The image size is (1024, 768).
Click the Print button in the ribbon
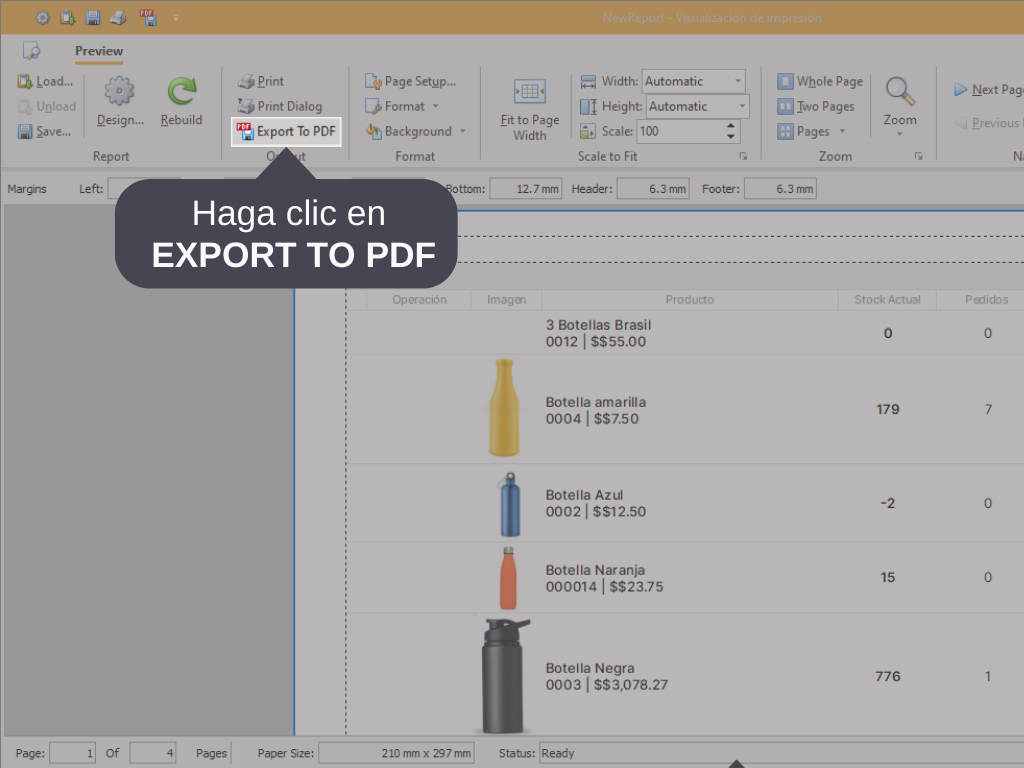pyautogui.click(x=261, y=81)
